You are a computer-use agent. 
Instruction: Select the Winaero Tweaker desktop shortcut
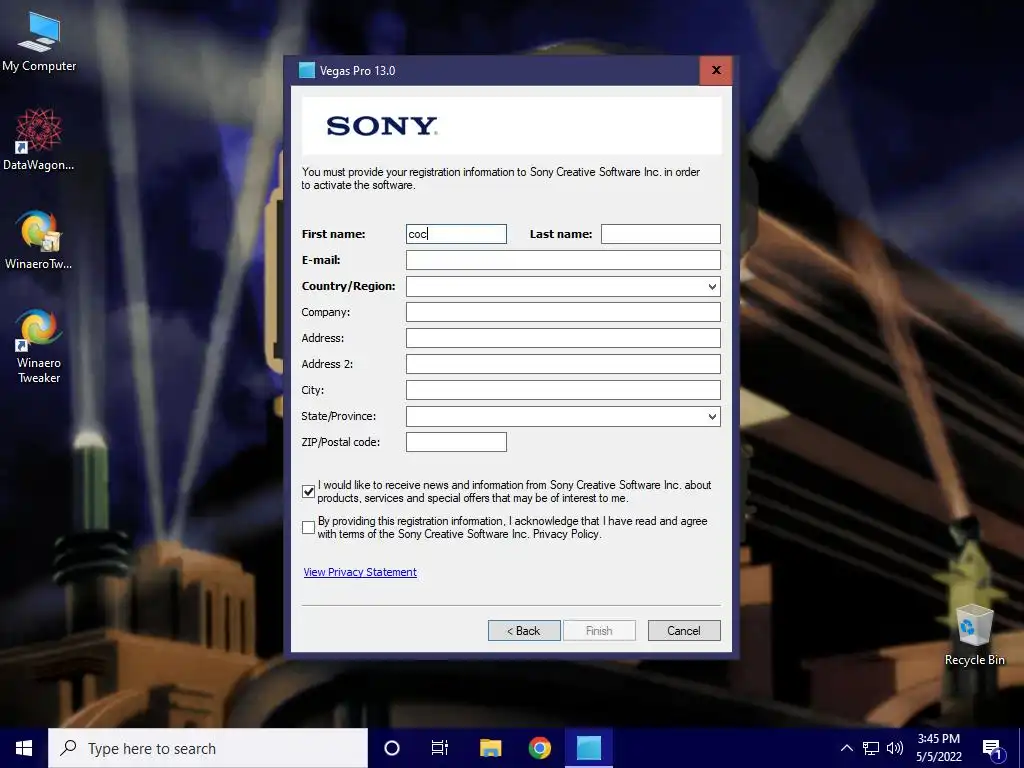click(x=39, y=345)
